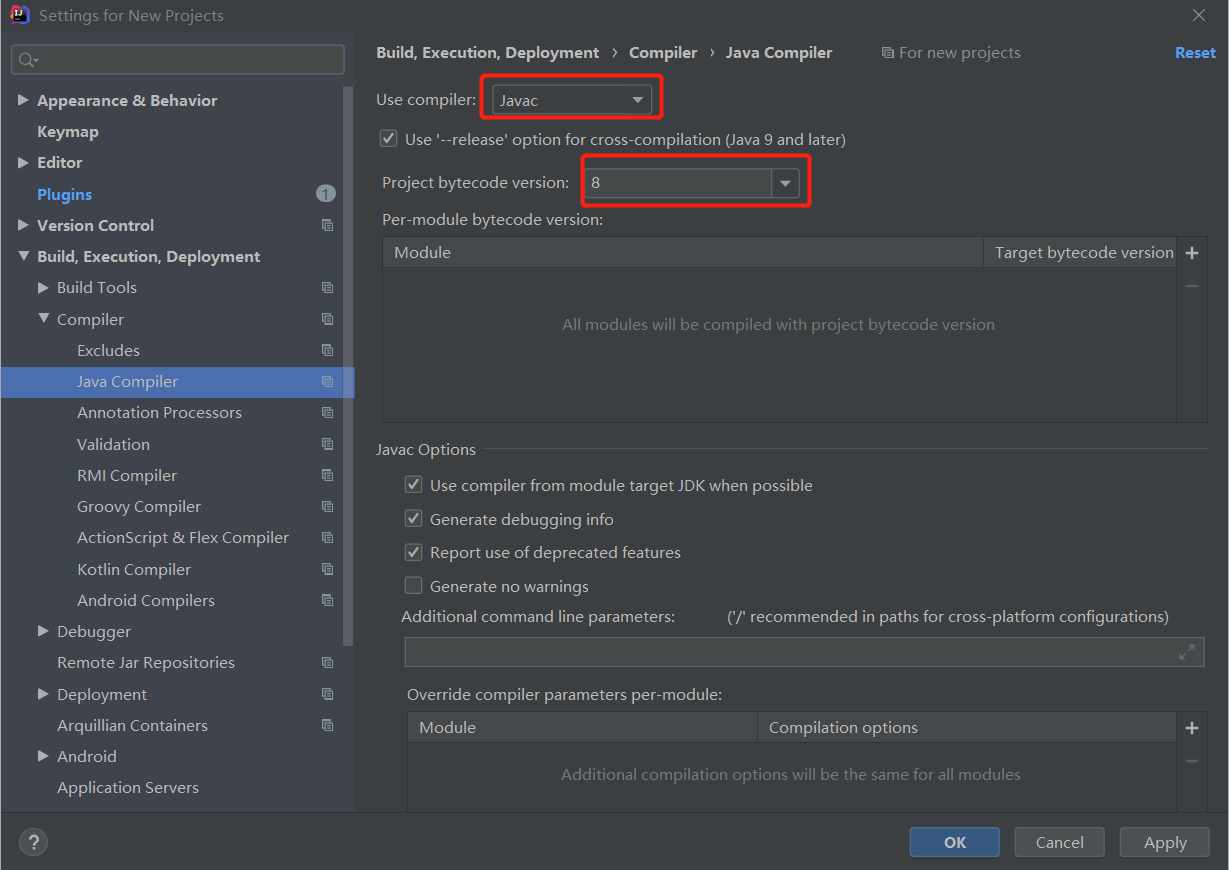Click project-level icon beside Version Control
Viewport: 1229px width, 870px height.
(327, 226)
